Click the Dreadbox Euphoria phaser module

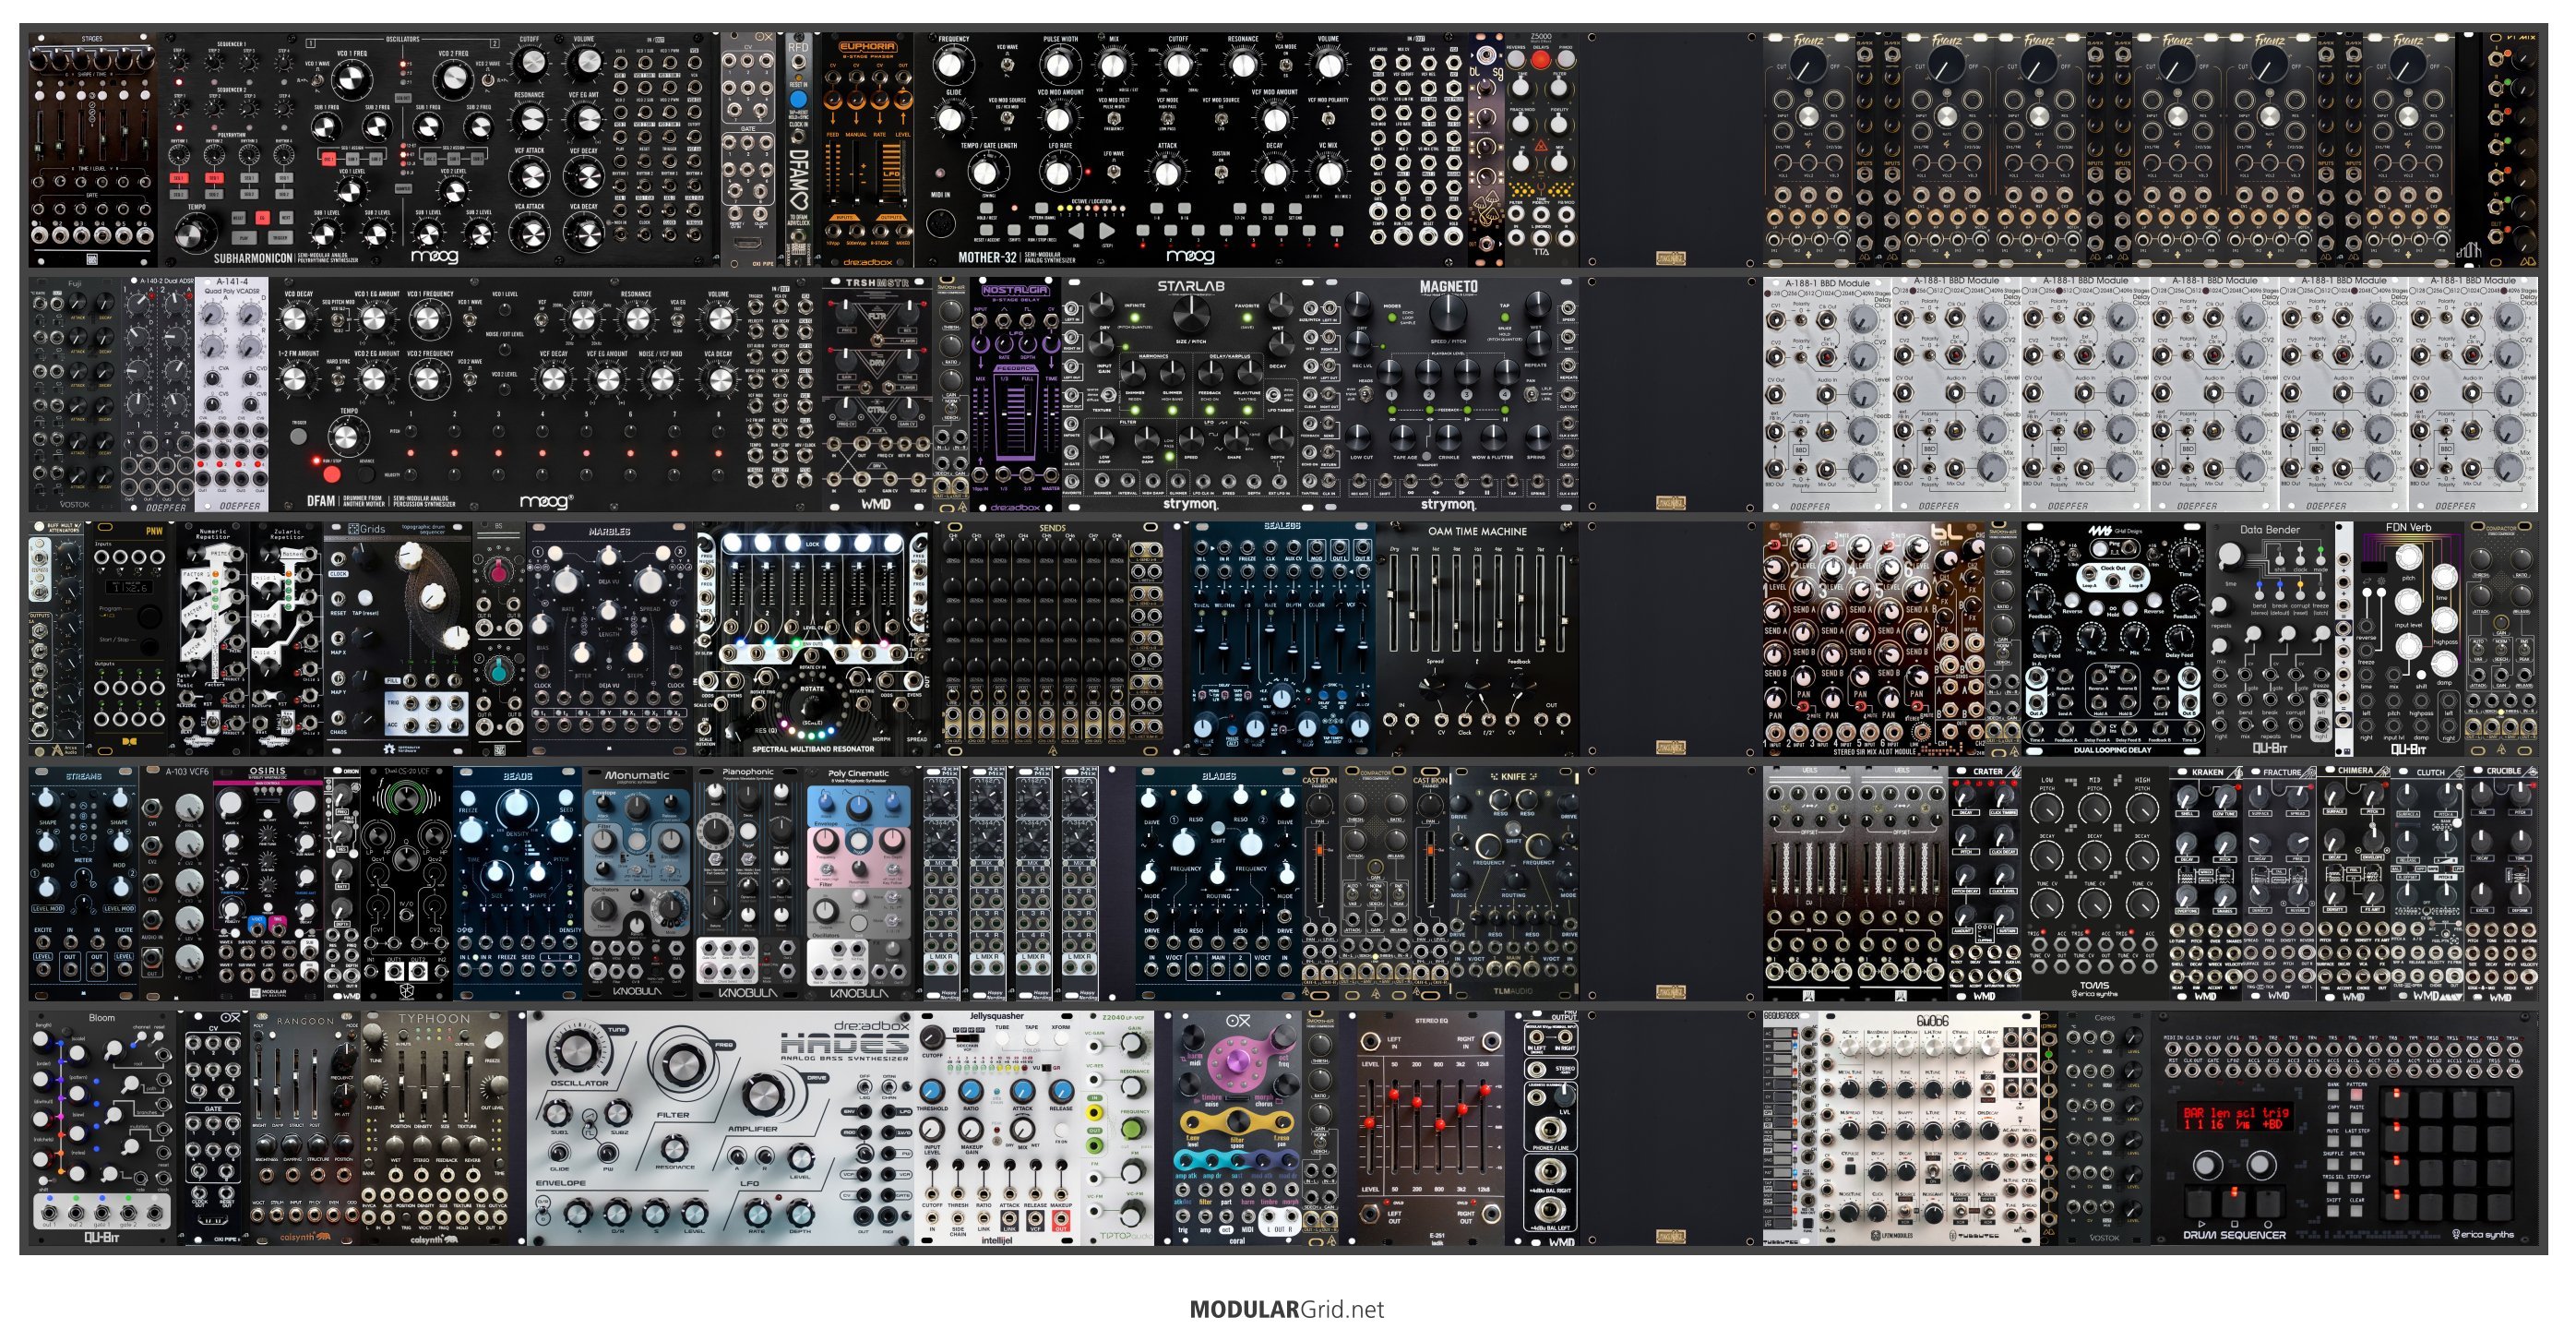click(866, 150)
